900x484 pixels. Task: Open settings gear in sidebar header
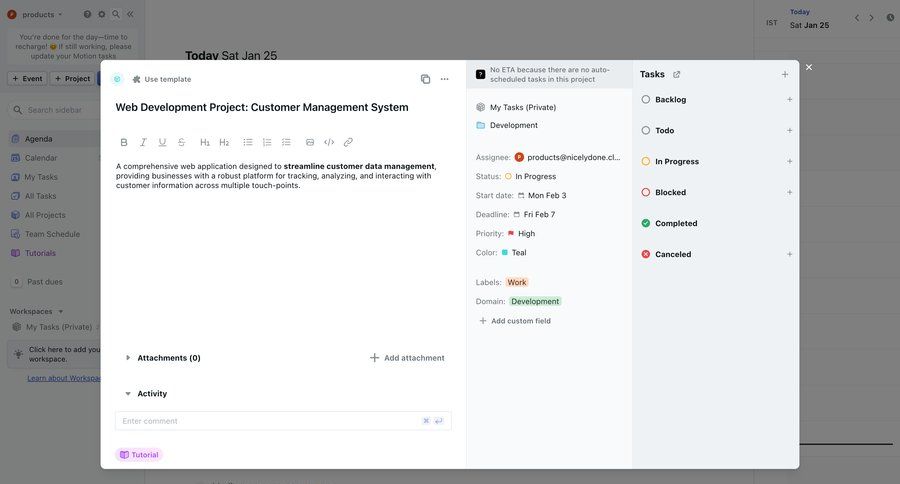click(x=102, y=14)
